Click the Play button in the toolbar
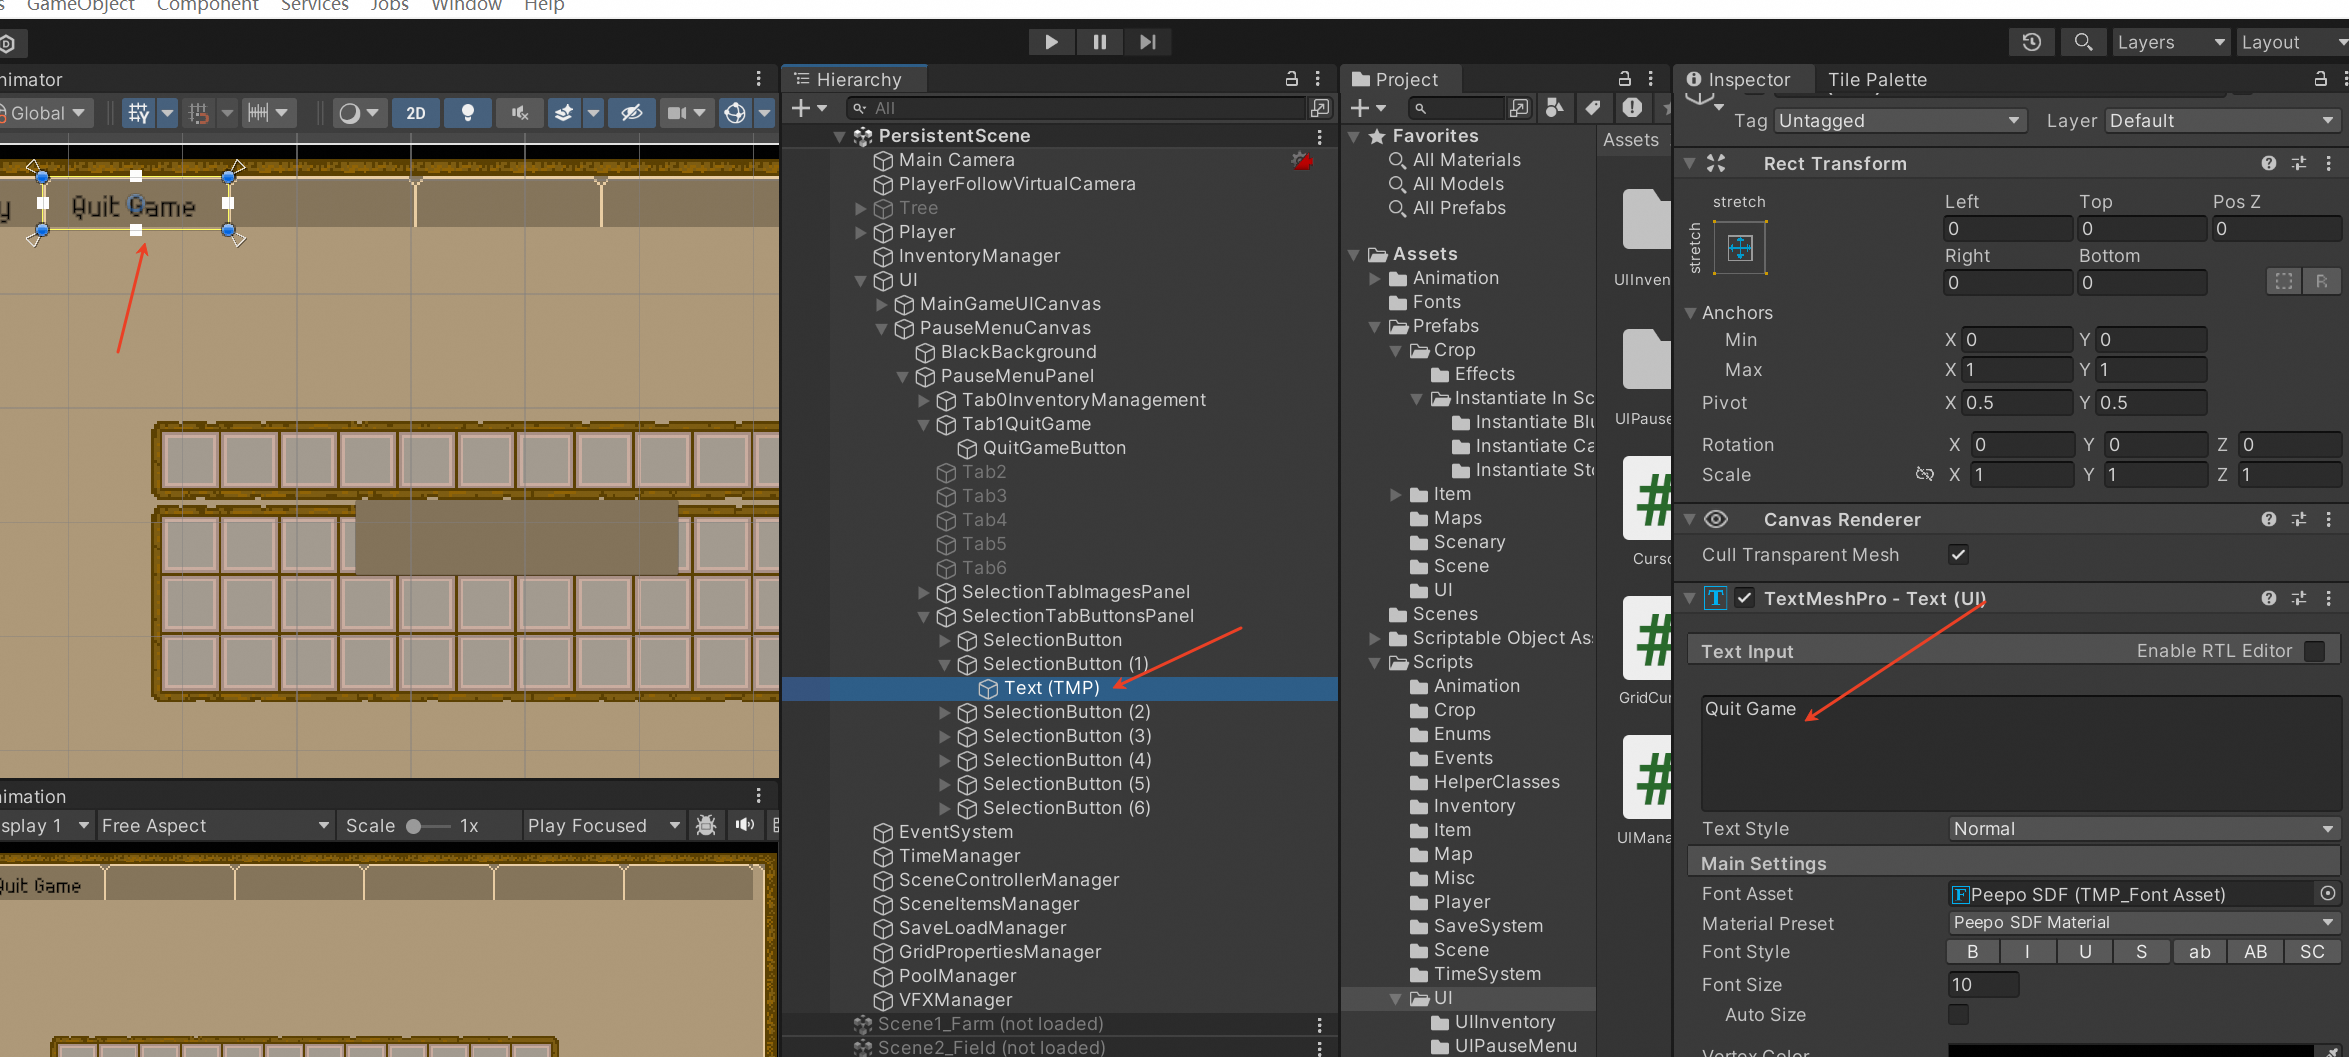Screen dimensions: 2349x1057 pos(1051,42)
